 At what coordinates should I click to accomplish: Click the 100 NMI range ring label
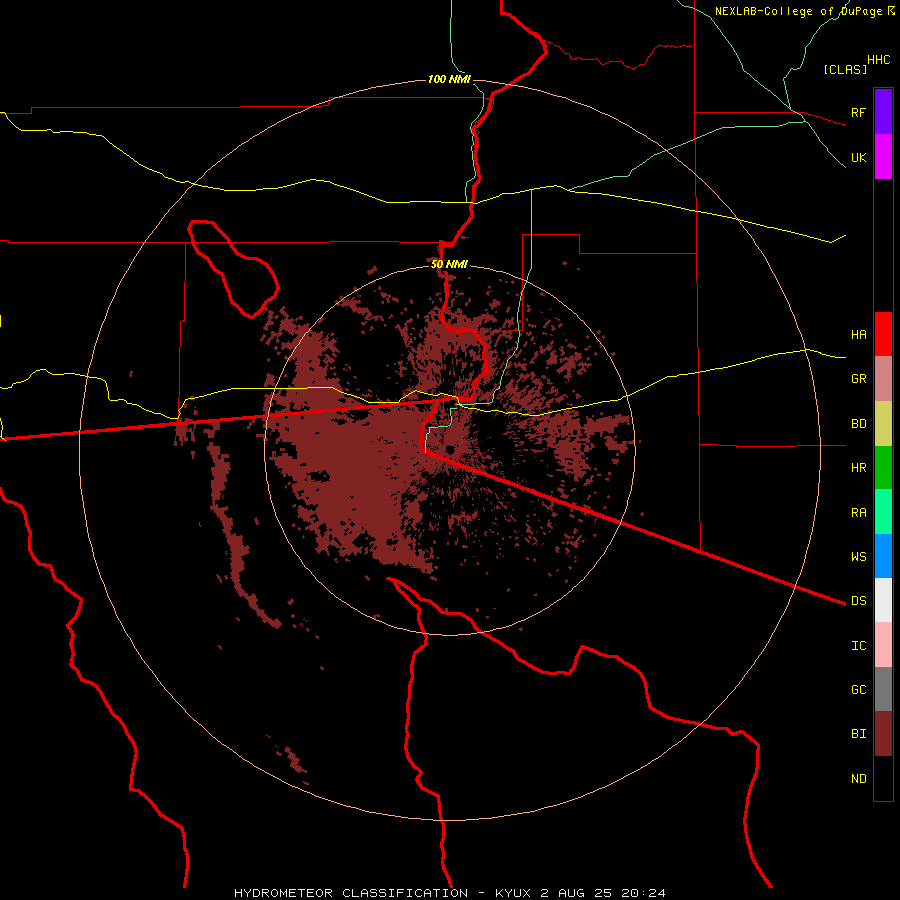click(x=448, y=79)
